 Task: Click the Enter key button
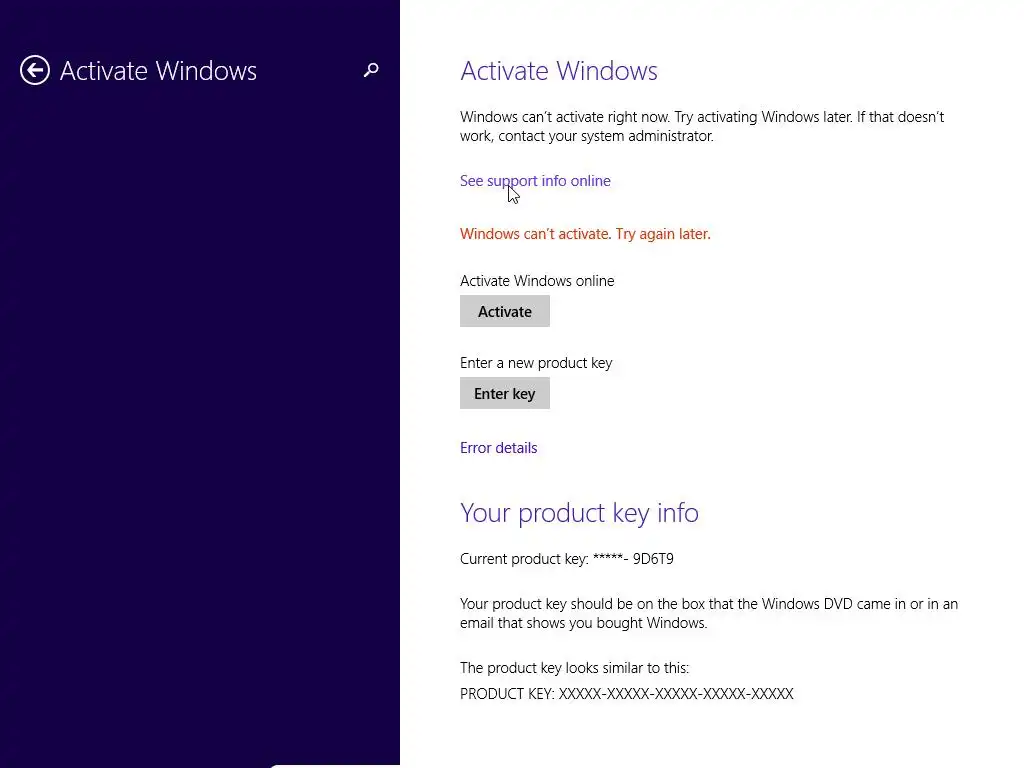point(505,394)
